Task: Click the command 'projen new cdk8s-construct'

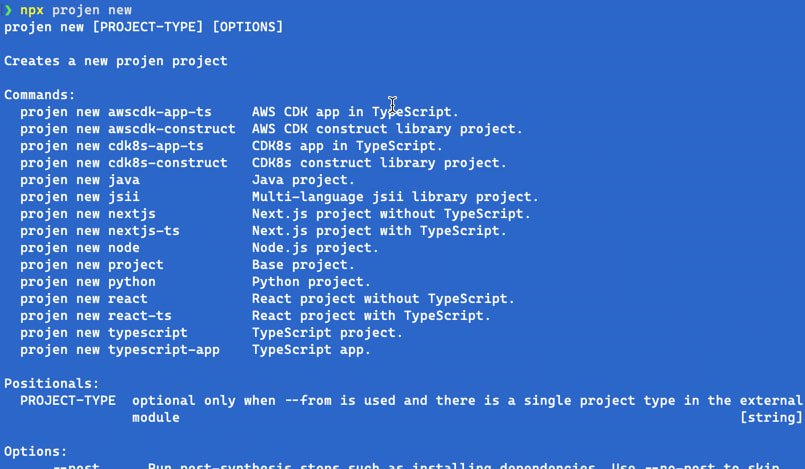Action: coord(124,163)
